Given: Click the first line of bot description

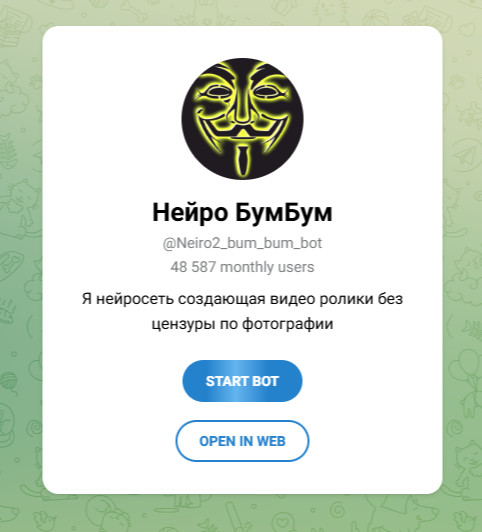Looking at the screenshot, I should tap(242, 299).
